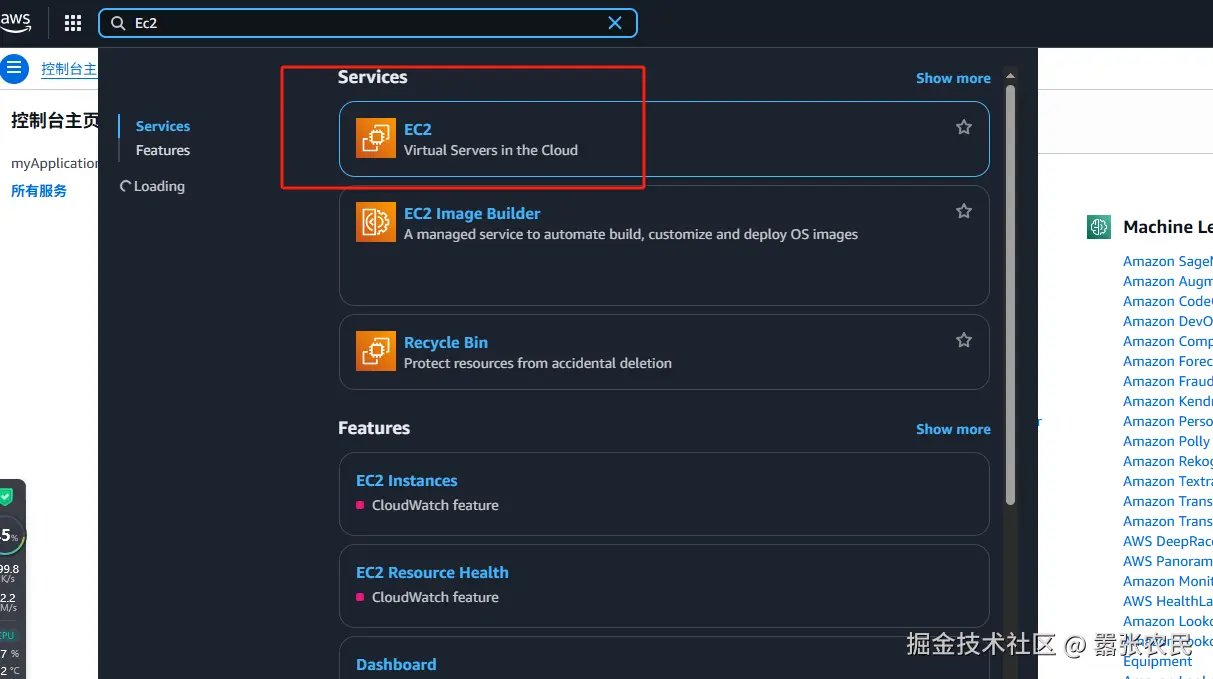Click the myApplication widget text

click(x=55, y=163)
